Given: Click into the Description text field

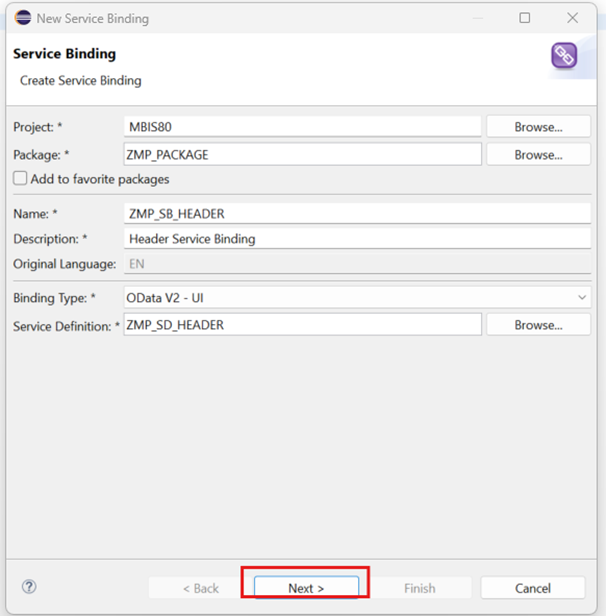Looking at the screenshot, I should [x=356, y=239].
